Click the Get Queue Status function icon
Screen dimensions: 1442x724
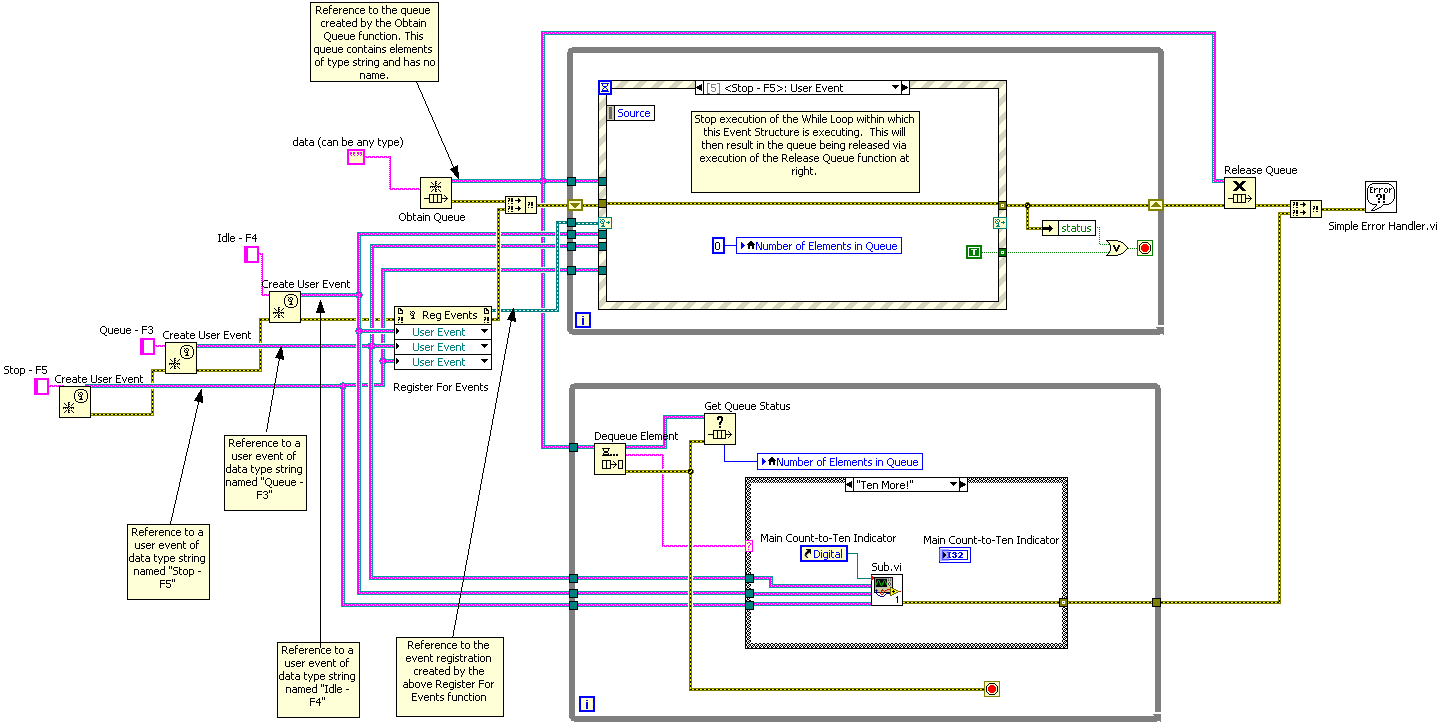click(x=720, y=429)
